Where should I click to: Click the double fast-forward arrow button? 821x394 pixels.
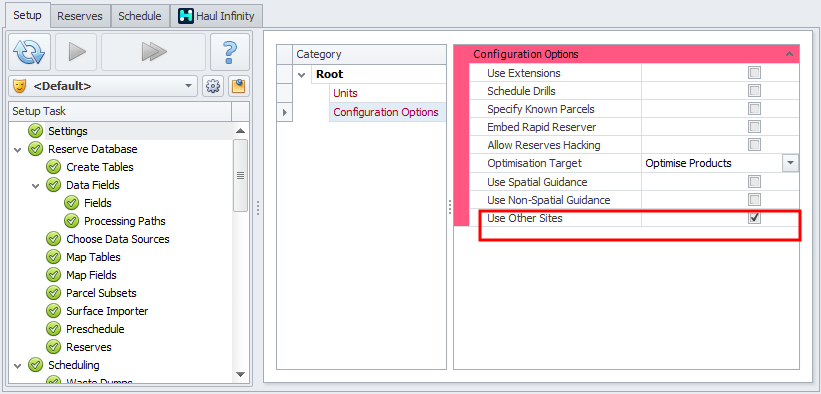153,52
